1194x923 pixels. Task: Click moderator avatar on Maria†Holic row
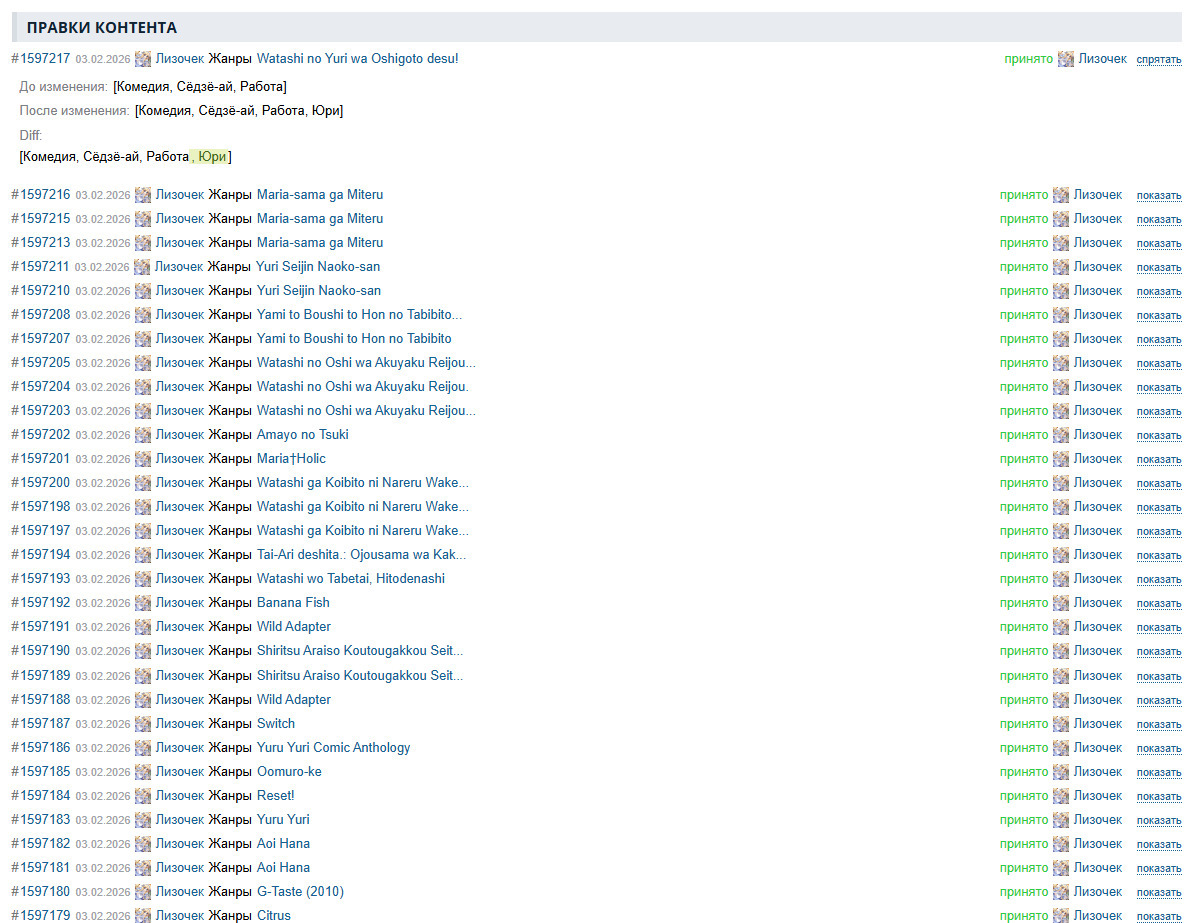coord(1061,459)
